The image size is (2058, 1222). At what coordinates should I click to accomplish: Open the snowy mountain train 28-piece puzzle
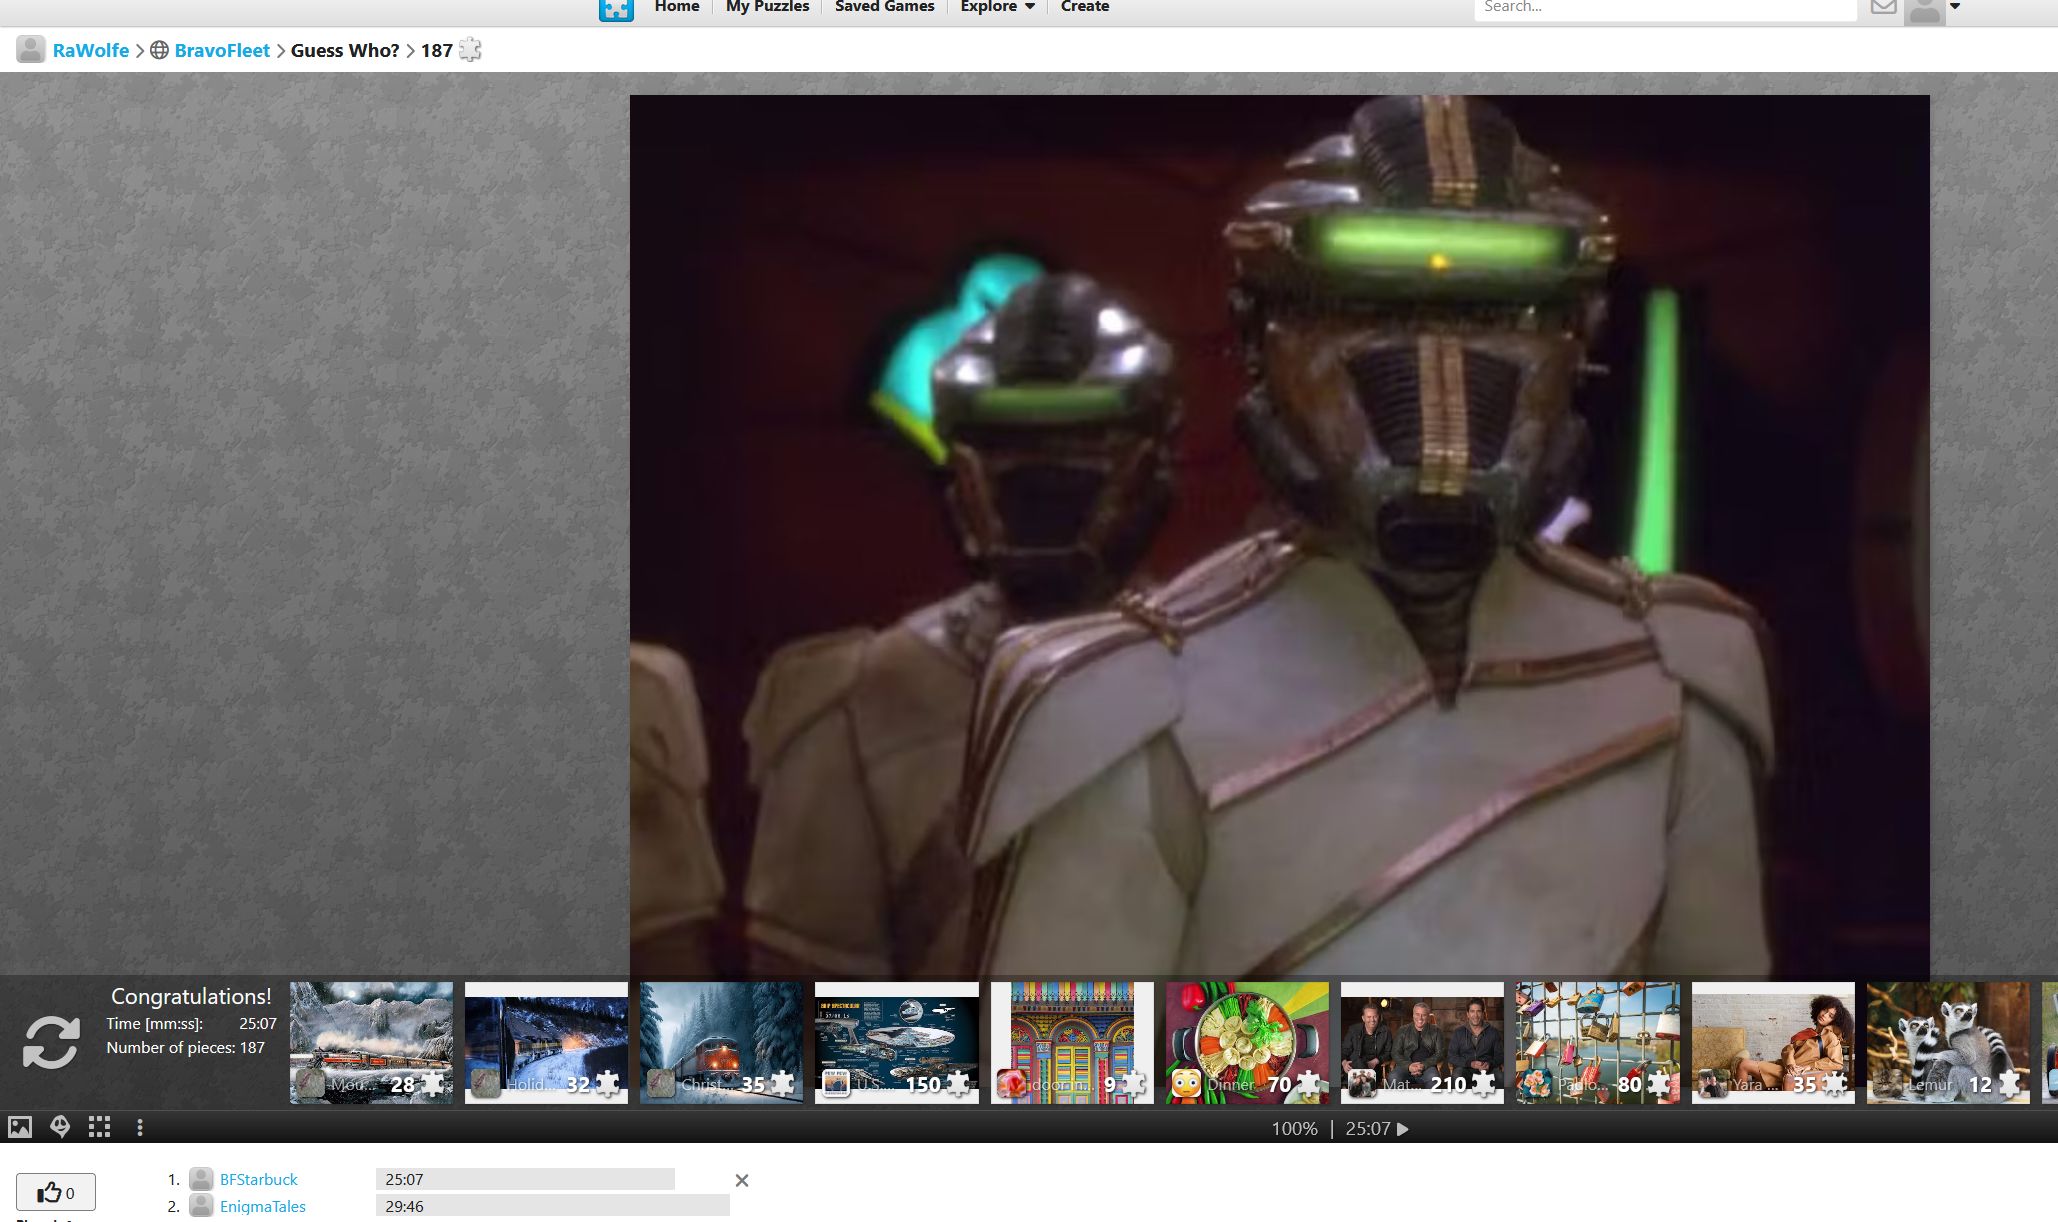click(x=371, y=1042)
